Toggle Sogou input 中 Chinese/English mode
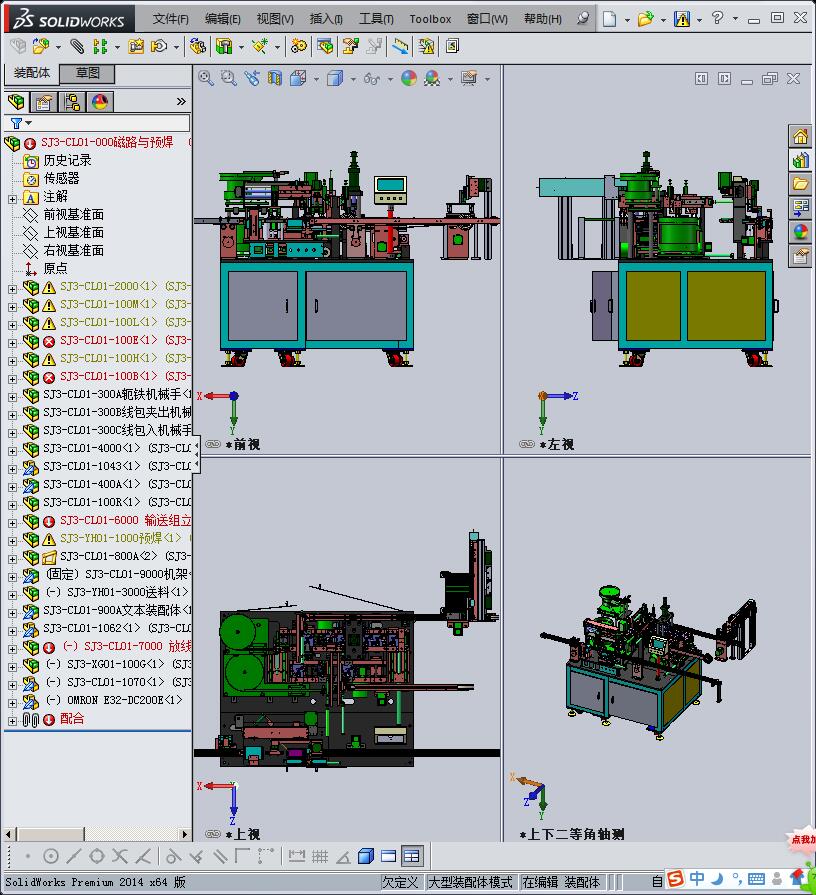 click(697, 878)
